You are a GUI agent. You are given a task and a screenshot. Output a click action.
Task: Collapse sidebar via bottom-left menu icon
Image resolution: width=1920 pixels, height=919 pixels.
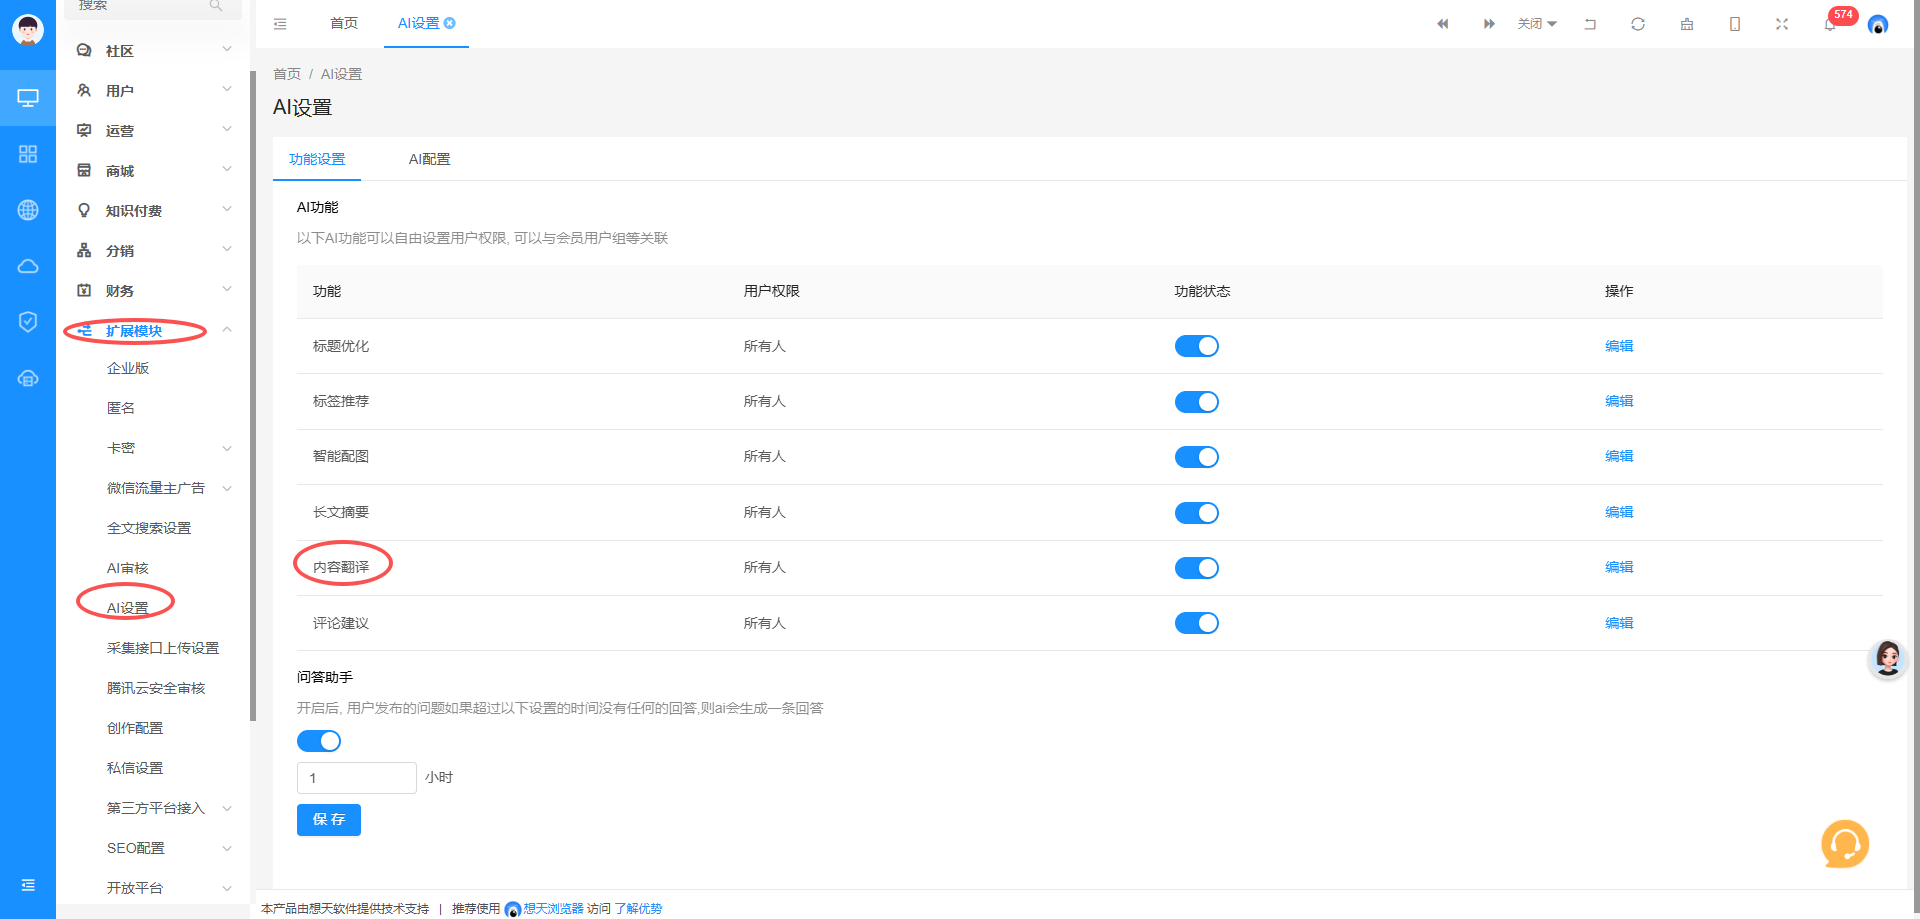tap(28, 885)
